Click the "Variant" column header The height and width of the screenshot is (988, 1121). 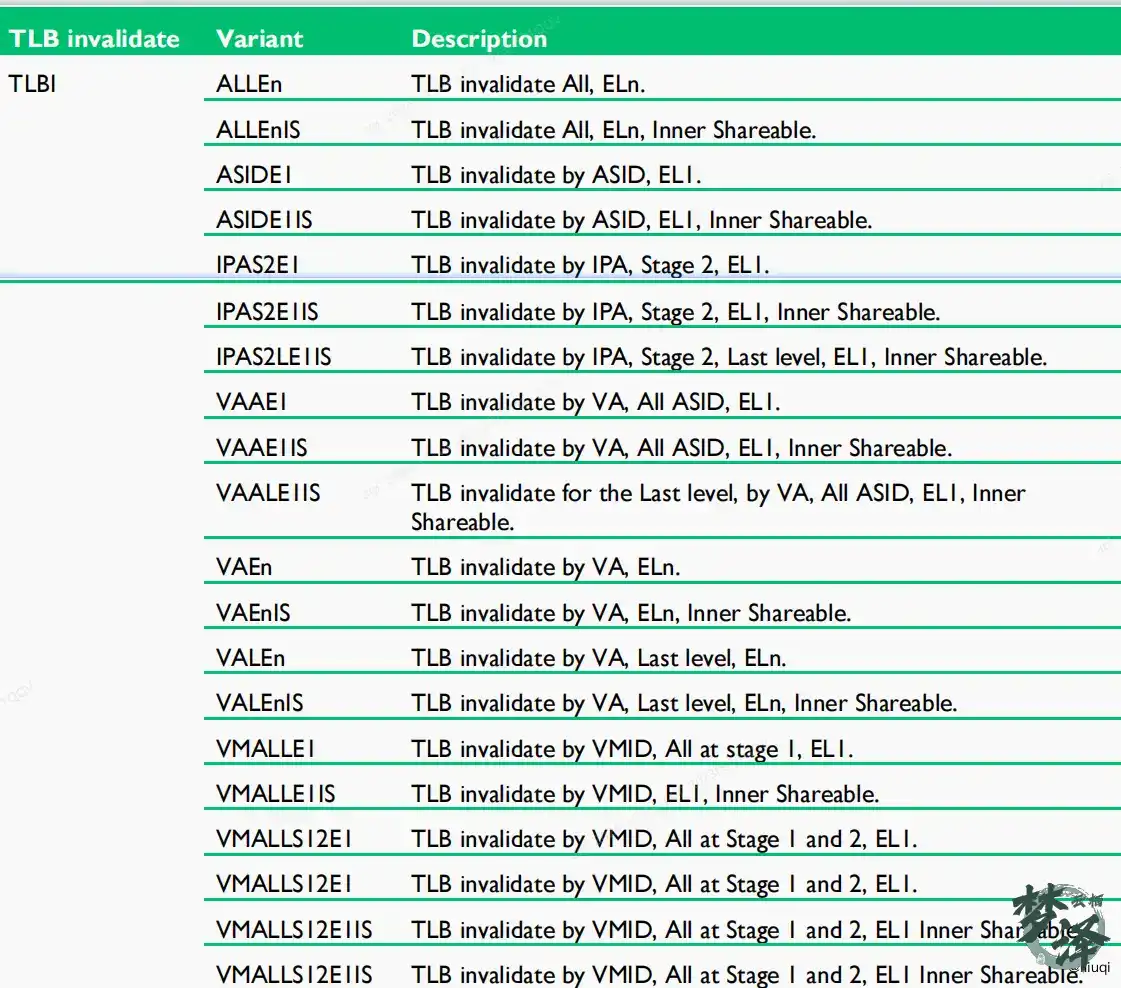(260, 39)
